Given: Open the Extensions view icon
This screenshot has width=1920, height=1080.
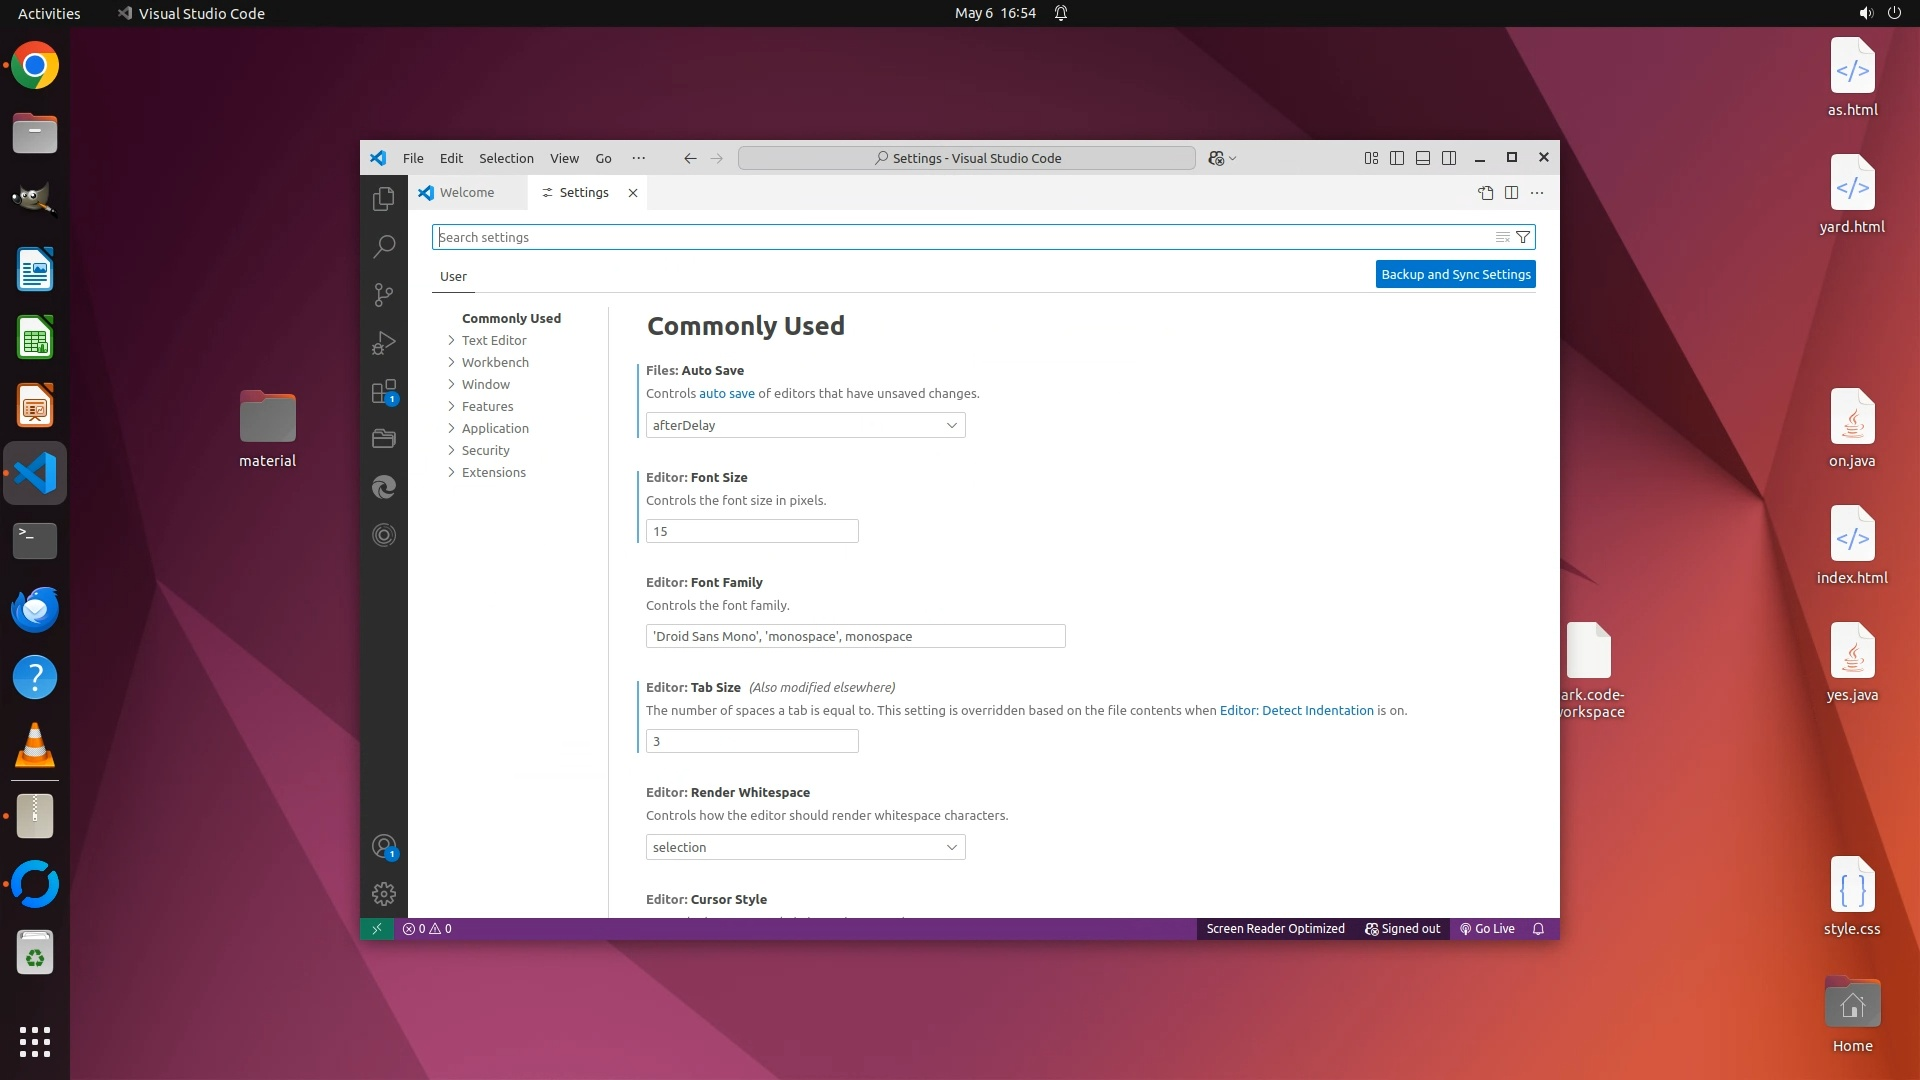Looking at the screenshot, I should tap(383, 391).
